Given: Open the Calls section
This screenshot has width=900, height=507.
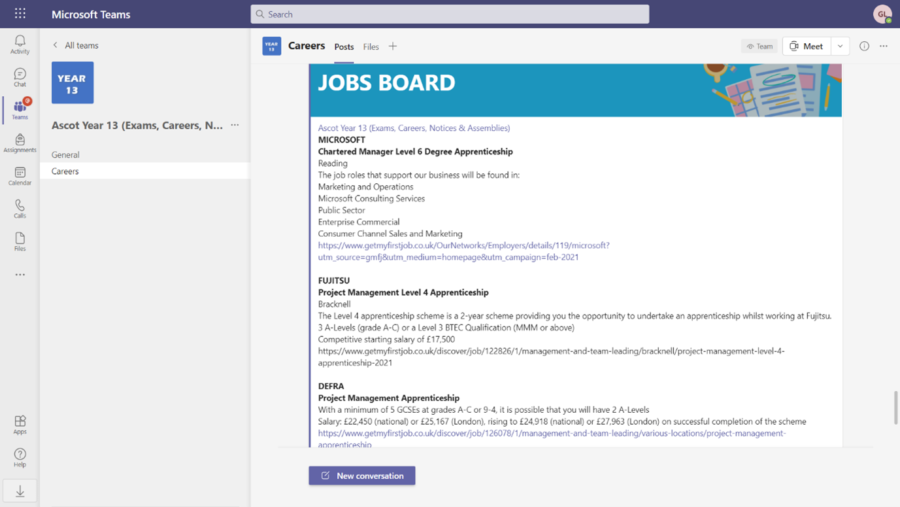Looking at the screenshot, I should point(20,209).
